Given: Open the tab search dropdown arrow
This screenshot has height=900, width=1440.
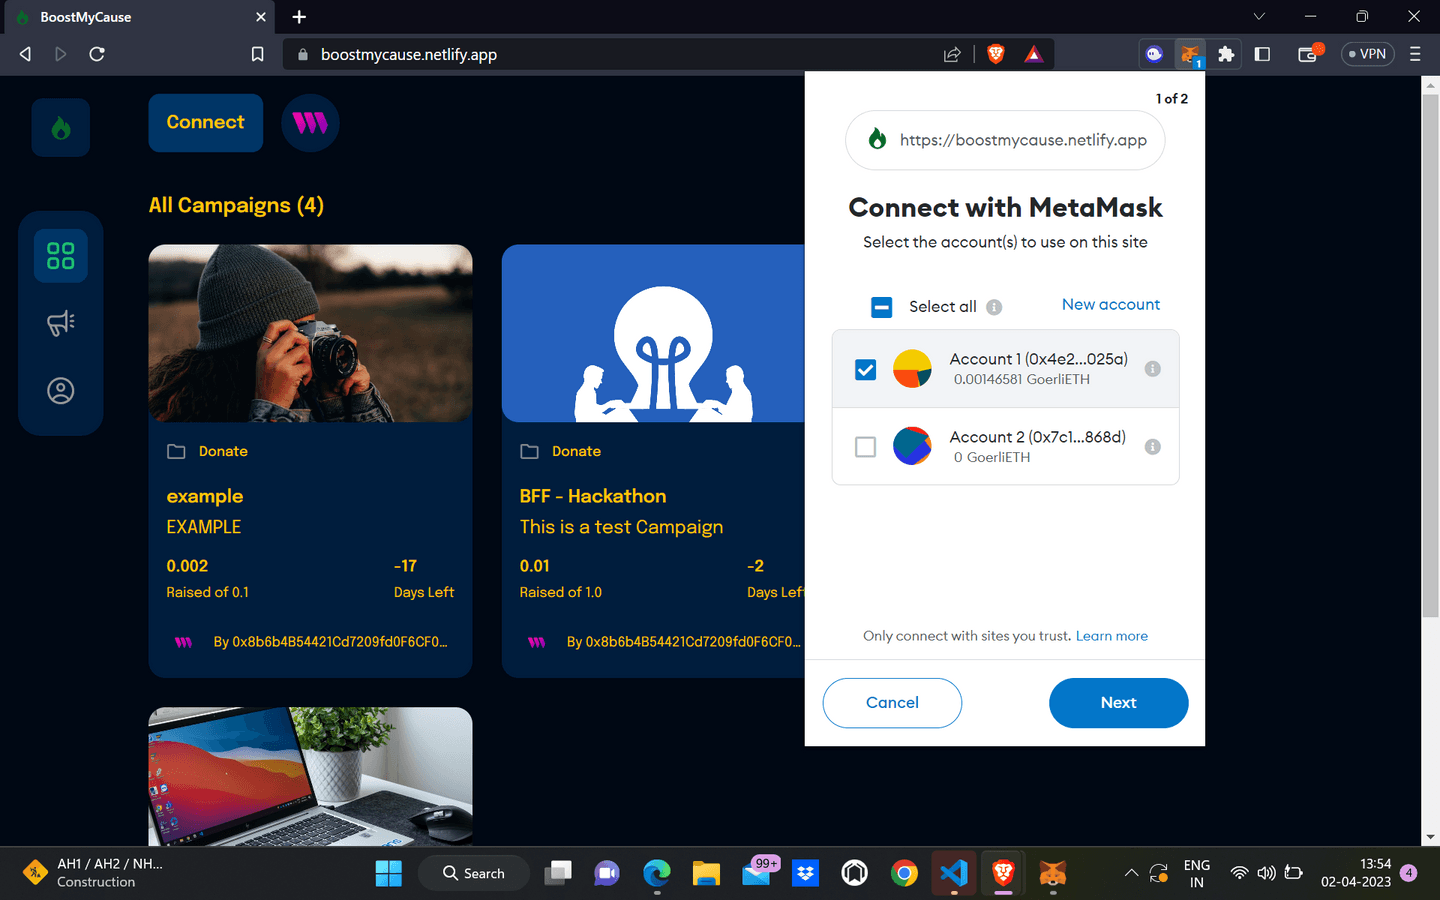Looking at the screenshot, I should point(1259,16).
